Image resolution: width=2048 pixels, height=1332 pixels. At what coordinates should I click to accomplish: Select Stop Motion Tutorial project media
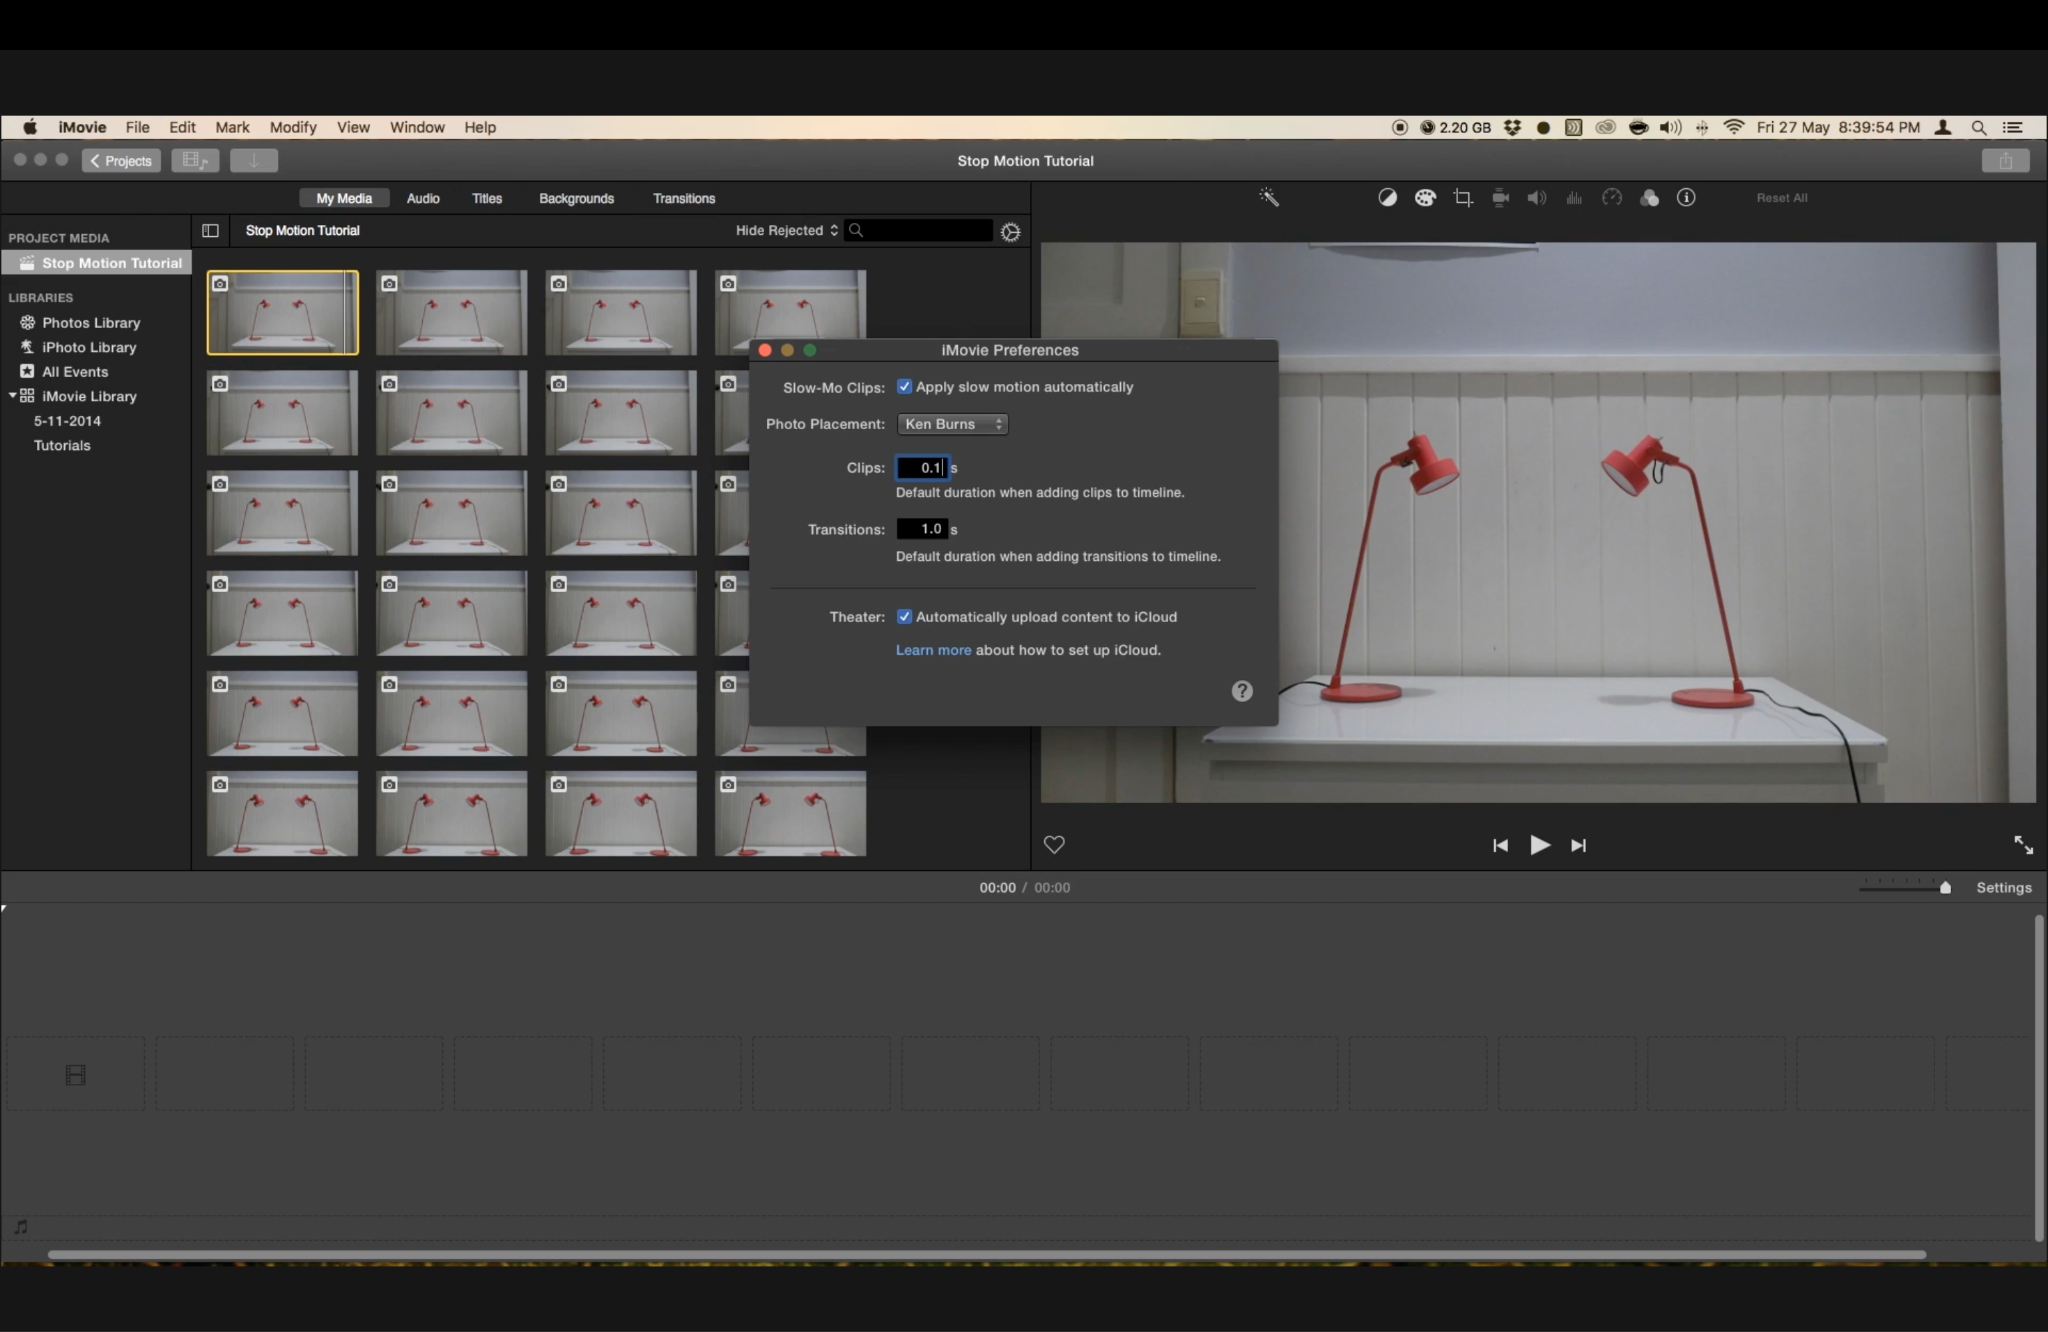click(96, 263)
